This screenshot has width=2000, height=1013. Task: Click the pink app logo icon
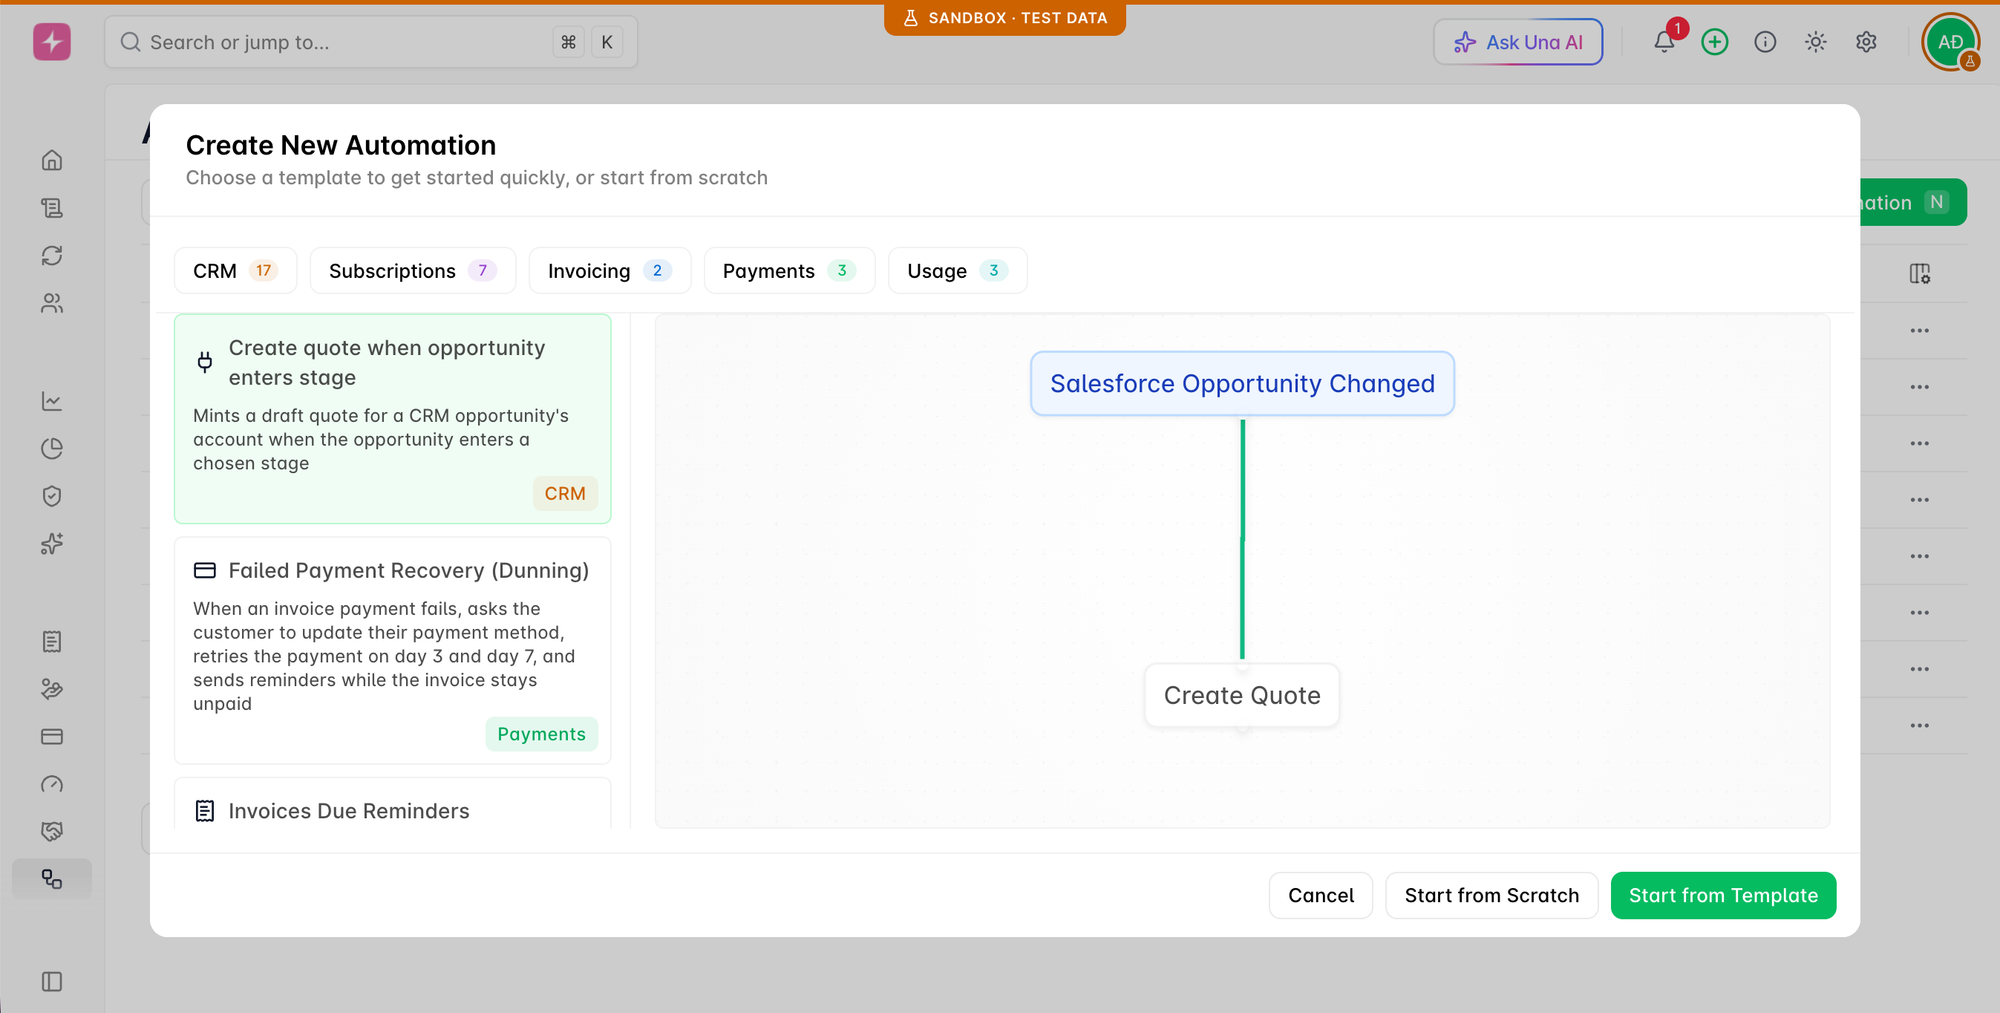coord(52,42)
